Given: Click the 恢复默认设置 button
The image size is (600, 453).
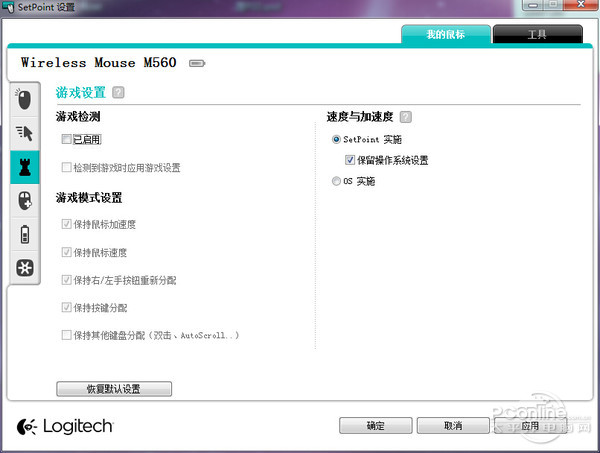Looking at the screenshot, I should (x=114, y=389).
